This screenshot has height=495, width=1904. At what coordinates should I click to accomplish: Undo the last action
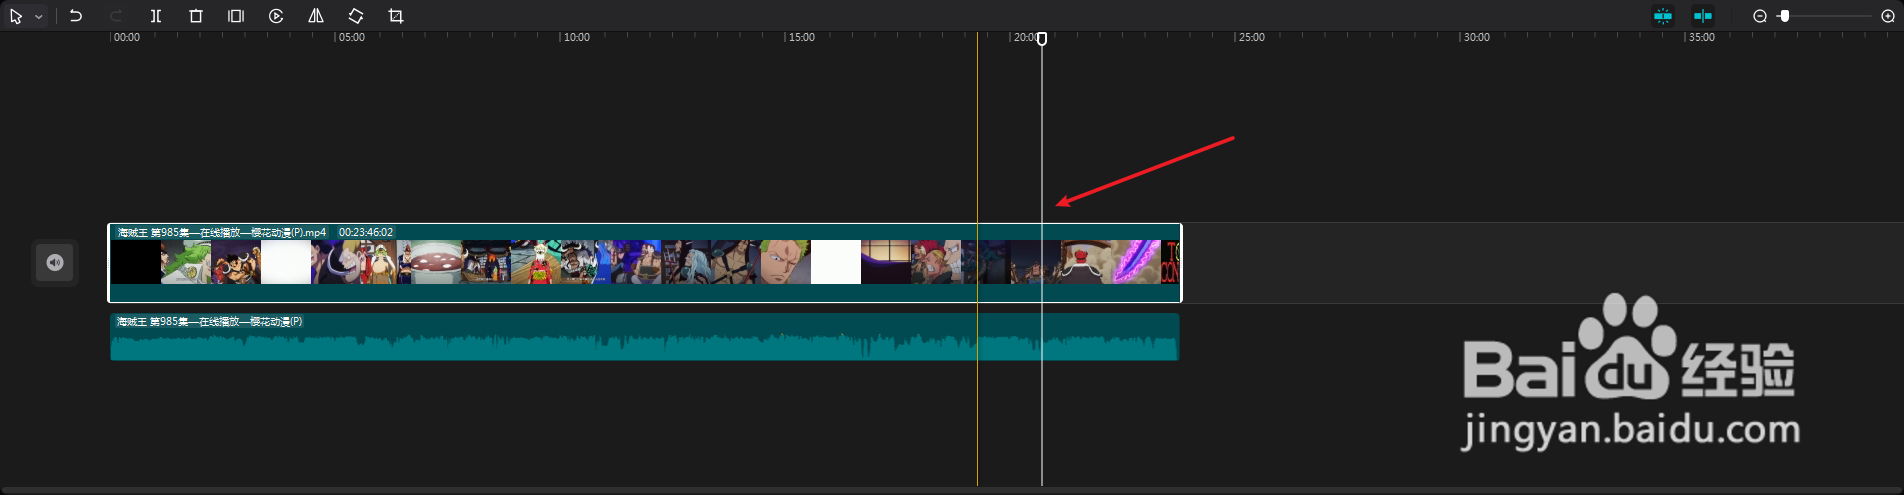point(76,16)
